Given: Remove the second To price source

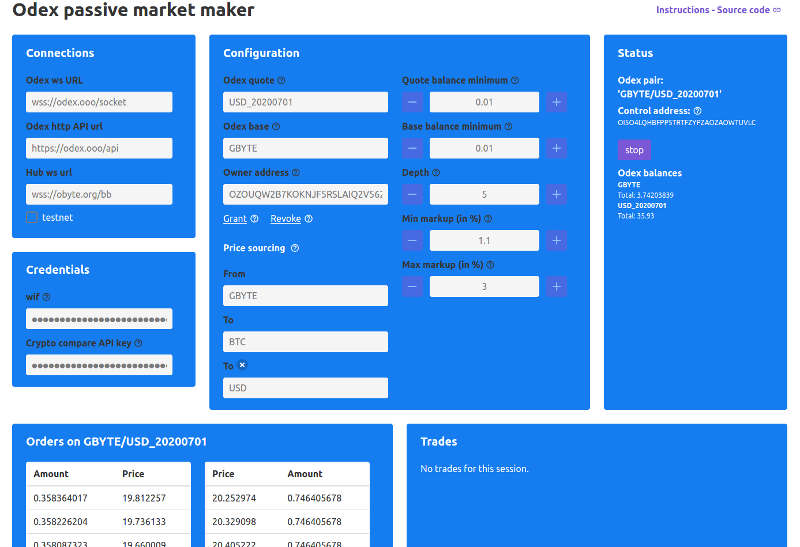Looking at the screenshot, I should point(242,365).
